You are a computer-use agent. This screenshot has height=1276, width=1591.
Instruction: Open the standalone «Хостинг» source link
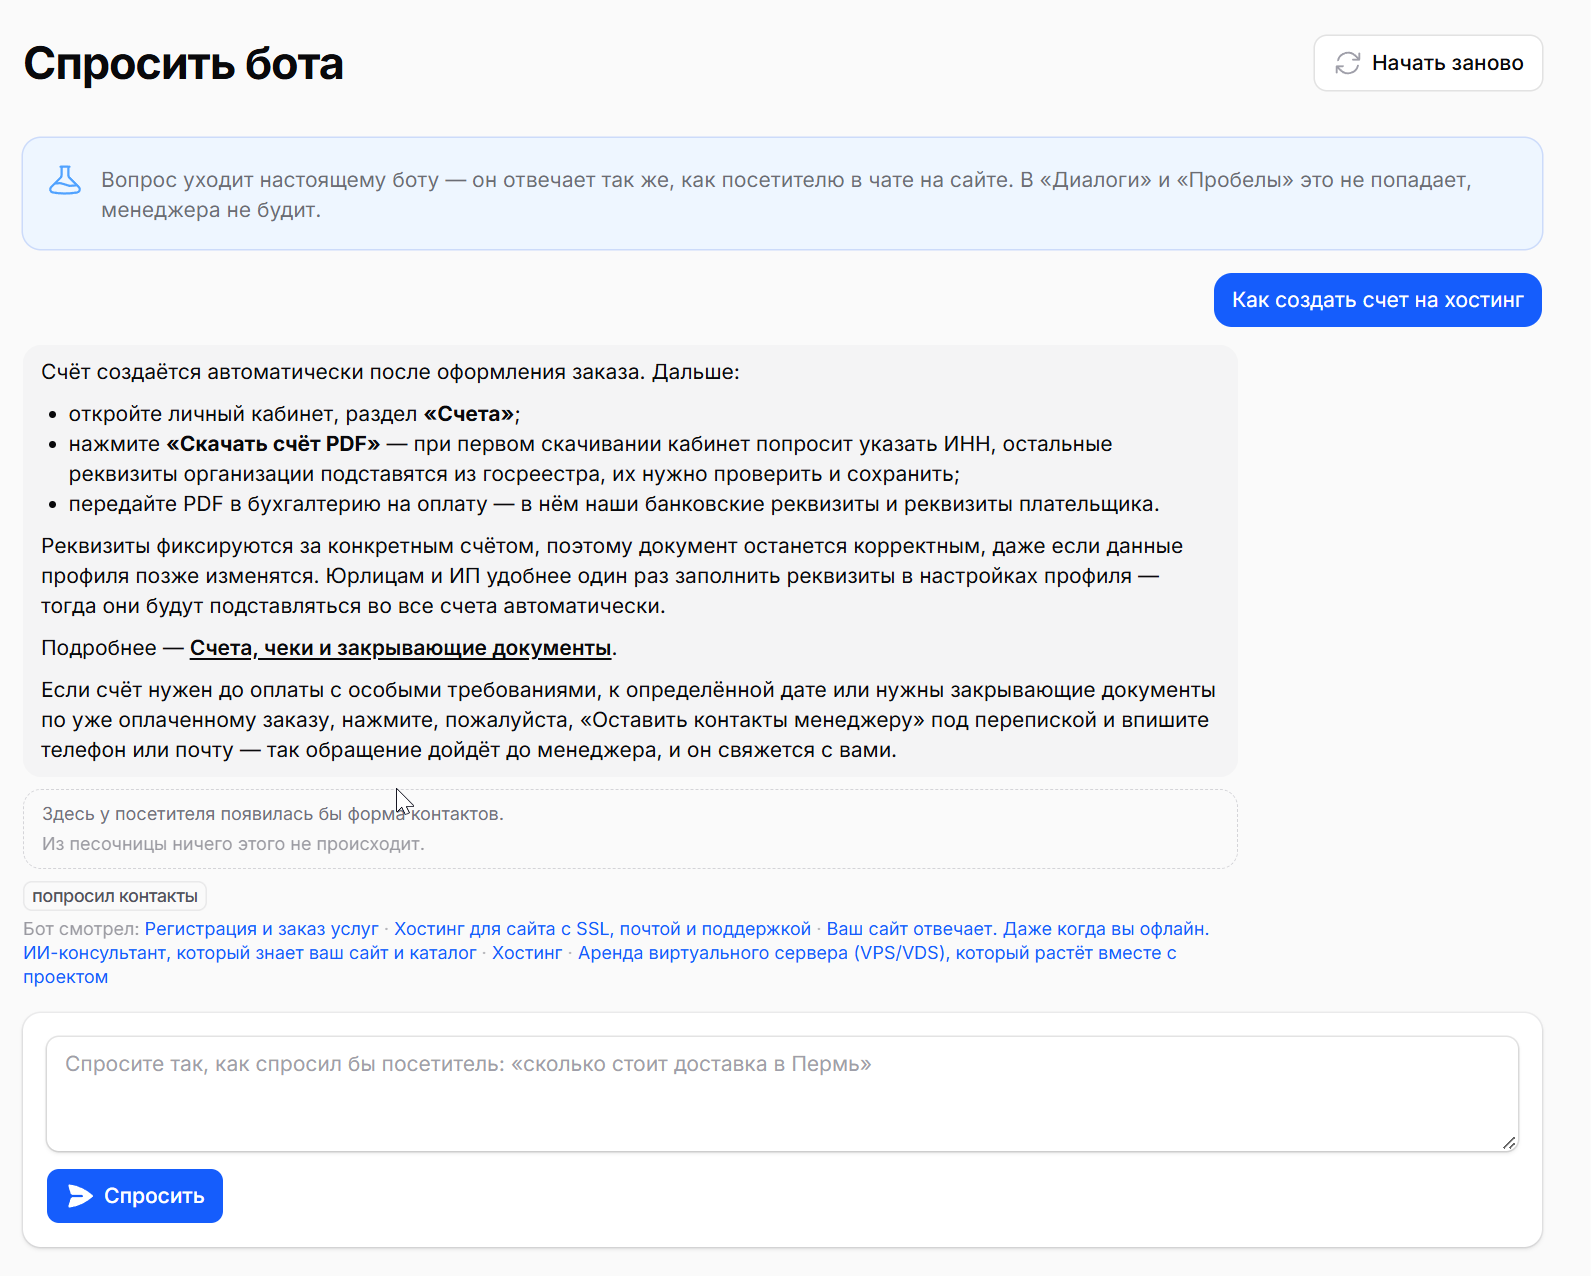click(x=527, y=953)
